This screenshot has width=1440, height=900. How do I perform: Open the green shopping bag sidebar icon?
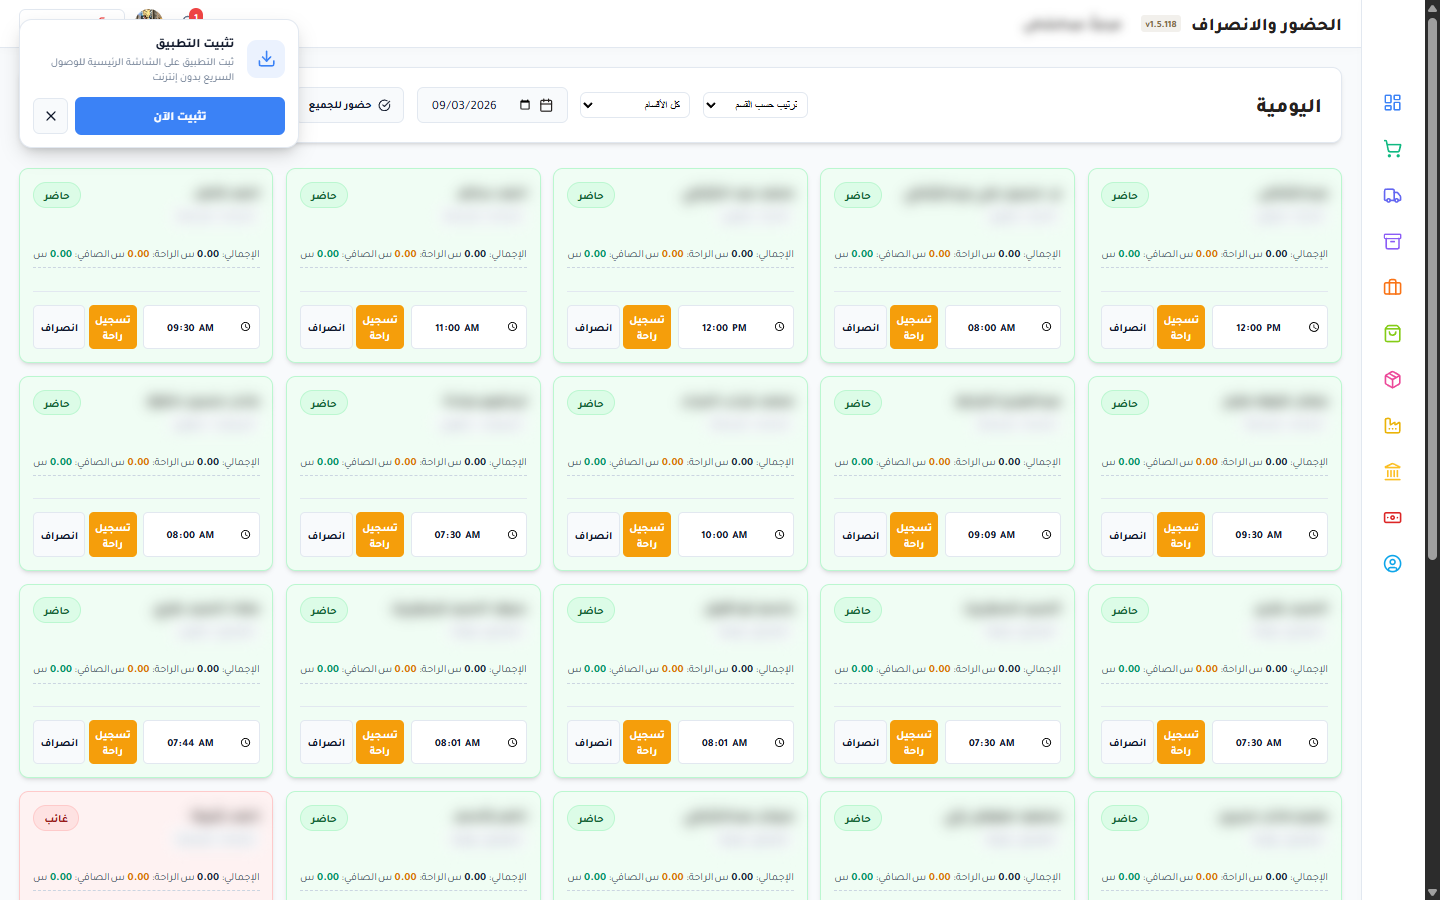point(1392,333)
